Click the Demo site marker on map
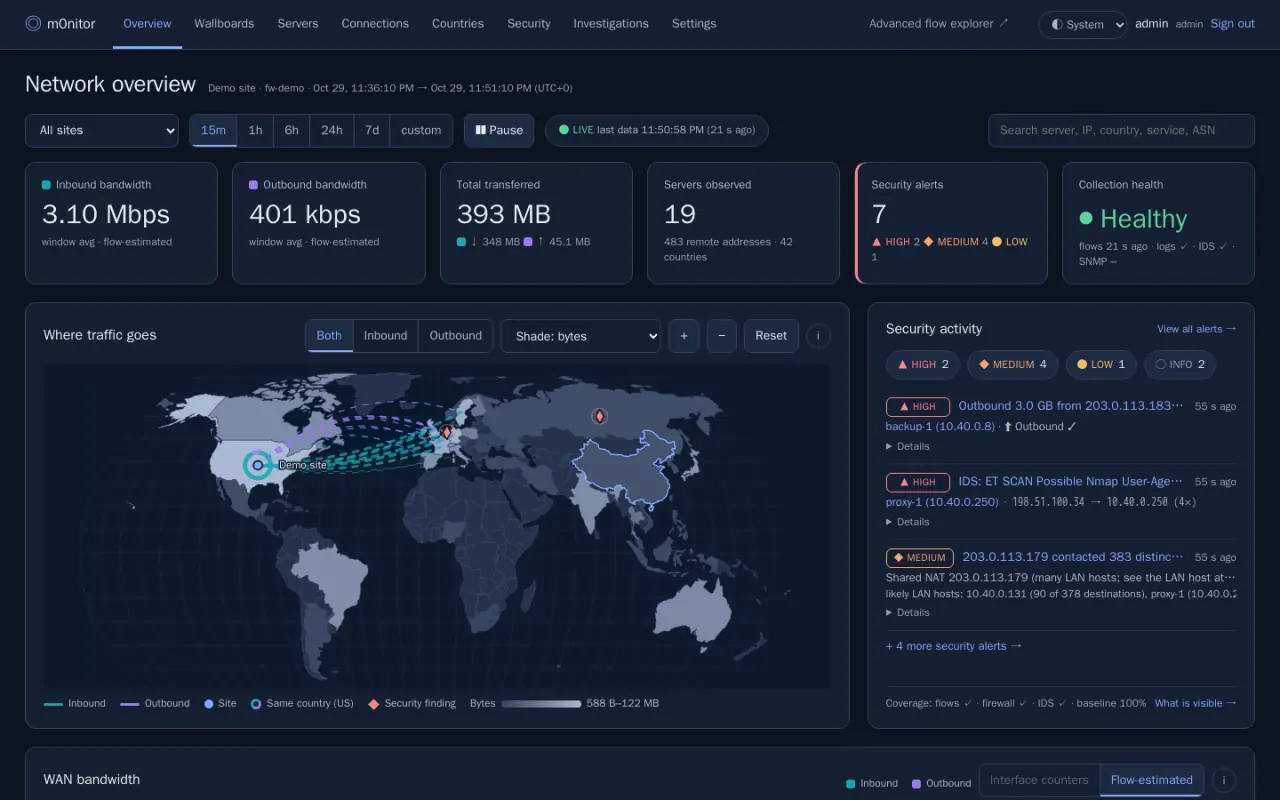Viewport: 1280px width, 800px height. 258,465
